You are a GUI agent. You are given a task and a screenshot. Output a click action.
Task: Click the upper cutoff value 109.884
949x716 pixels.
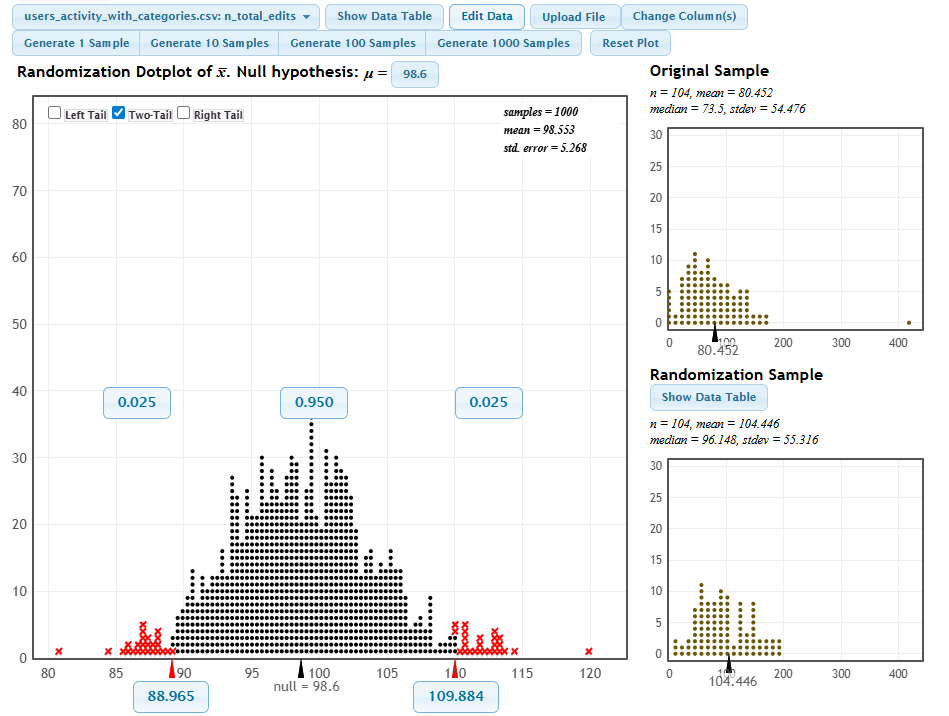click(x=456, y=697)
